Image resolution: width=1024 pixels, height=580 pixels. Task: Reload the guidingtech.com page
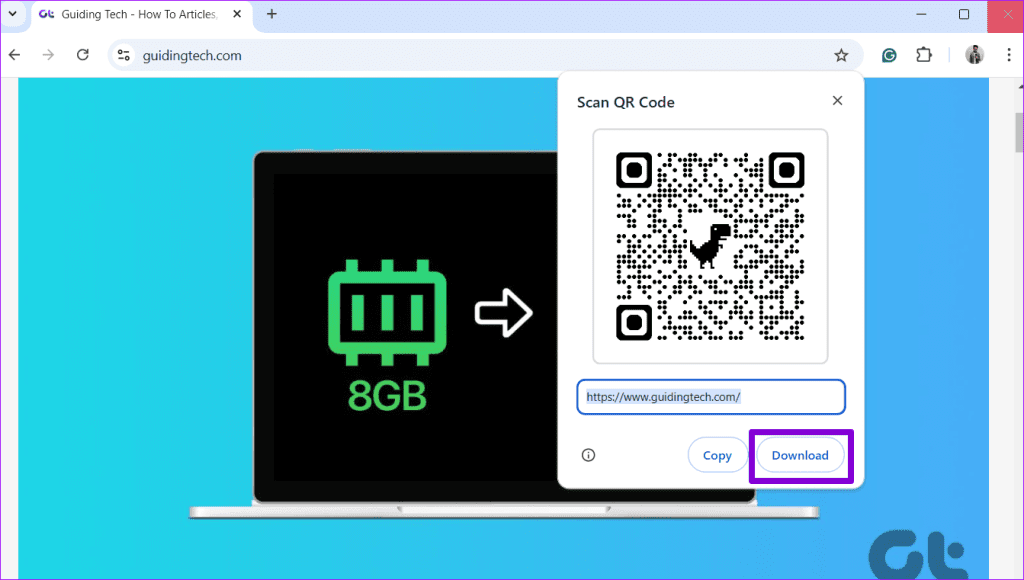[x=82, y=56]
